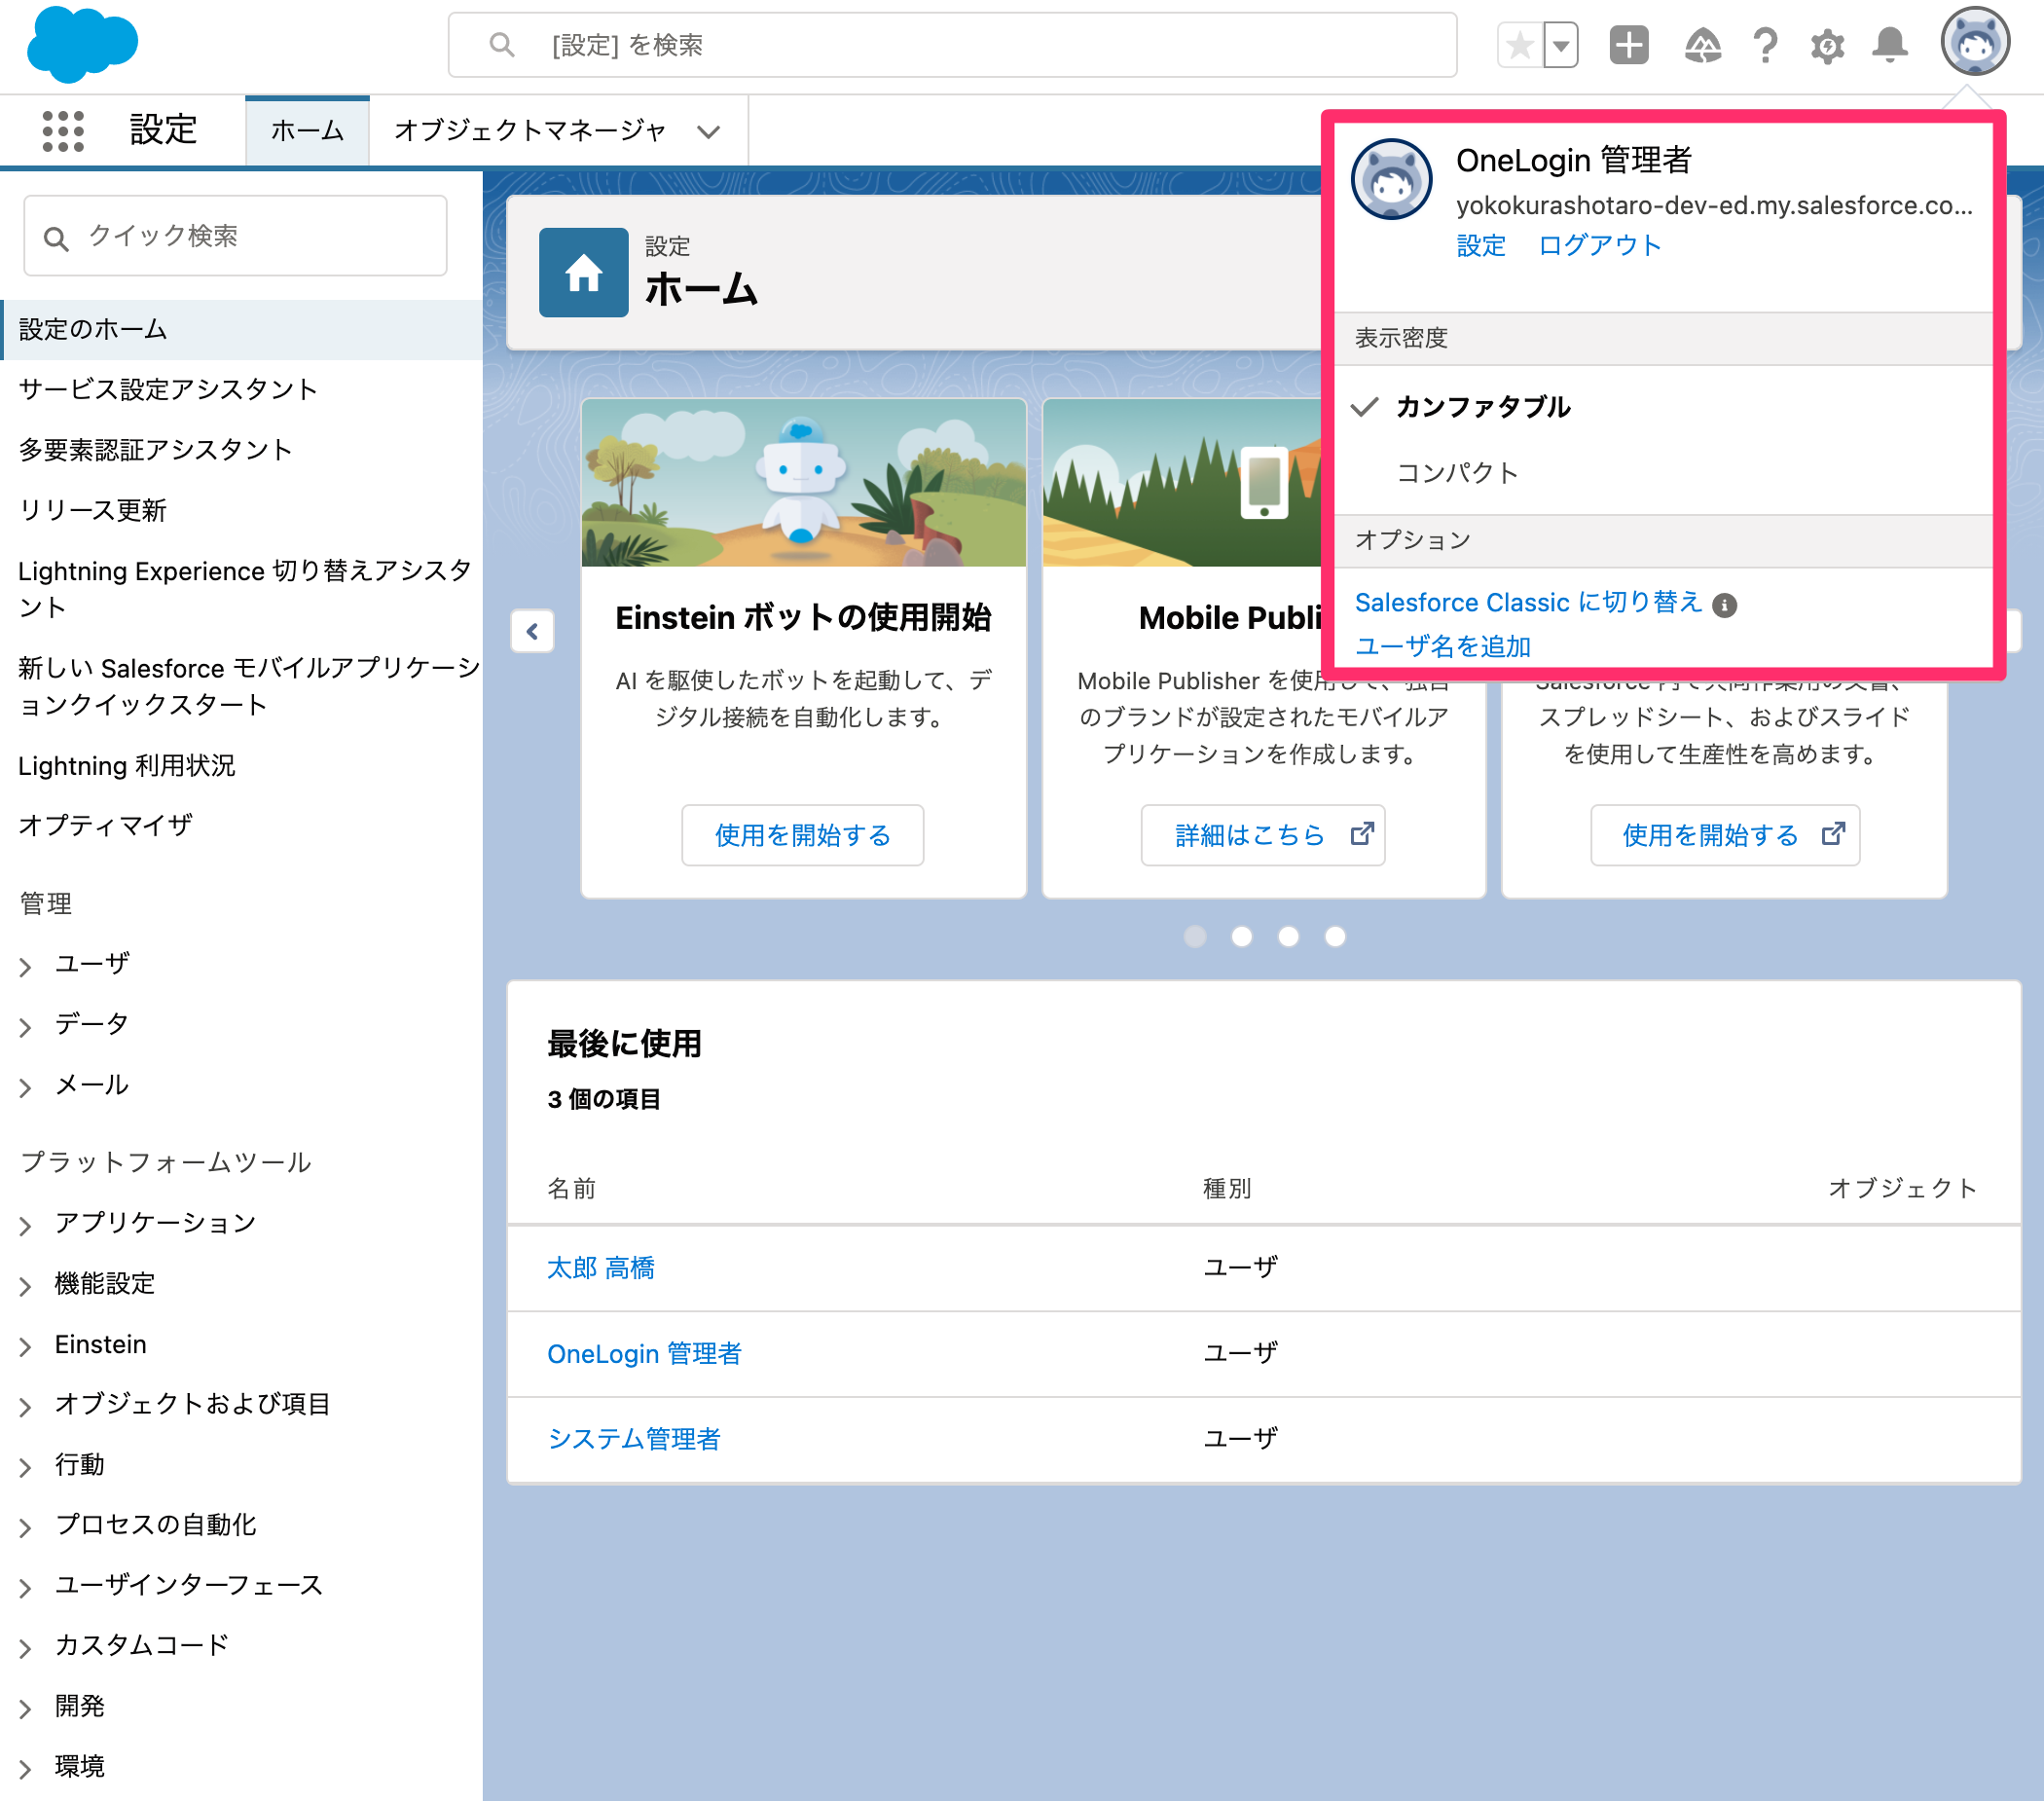
Task: Click the 名前 column header
Action: (571, 1189)
